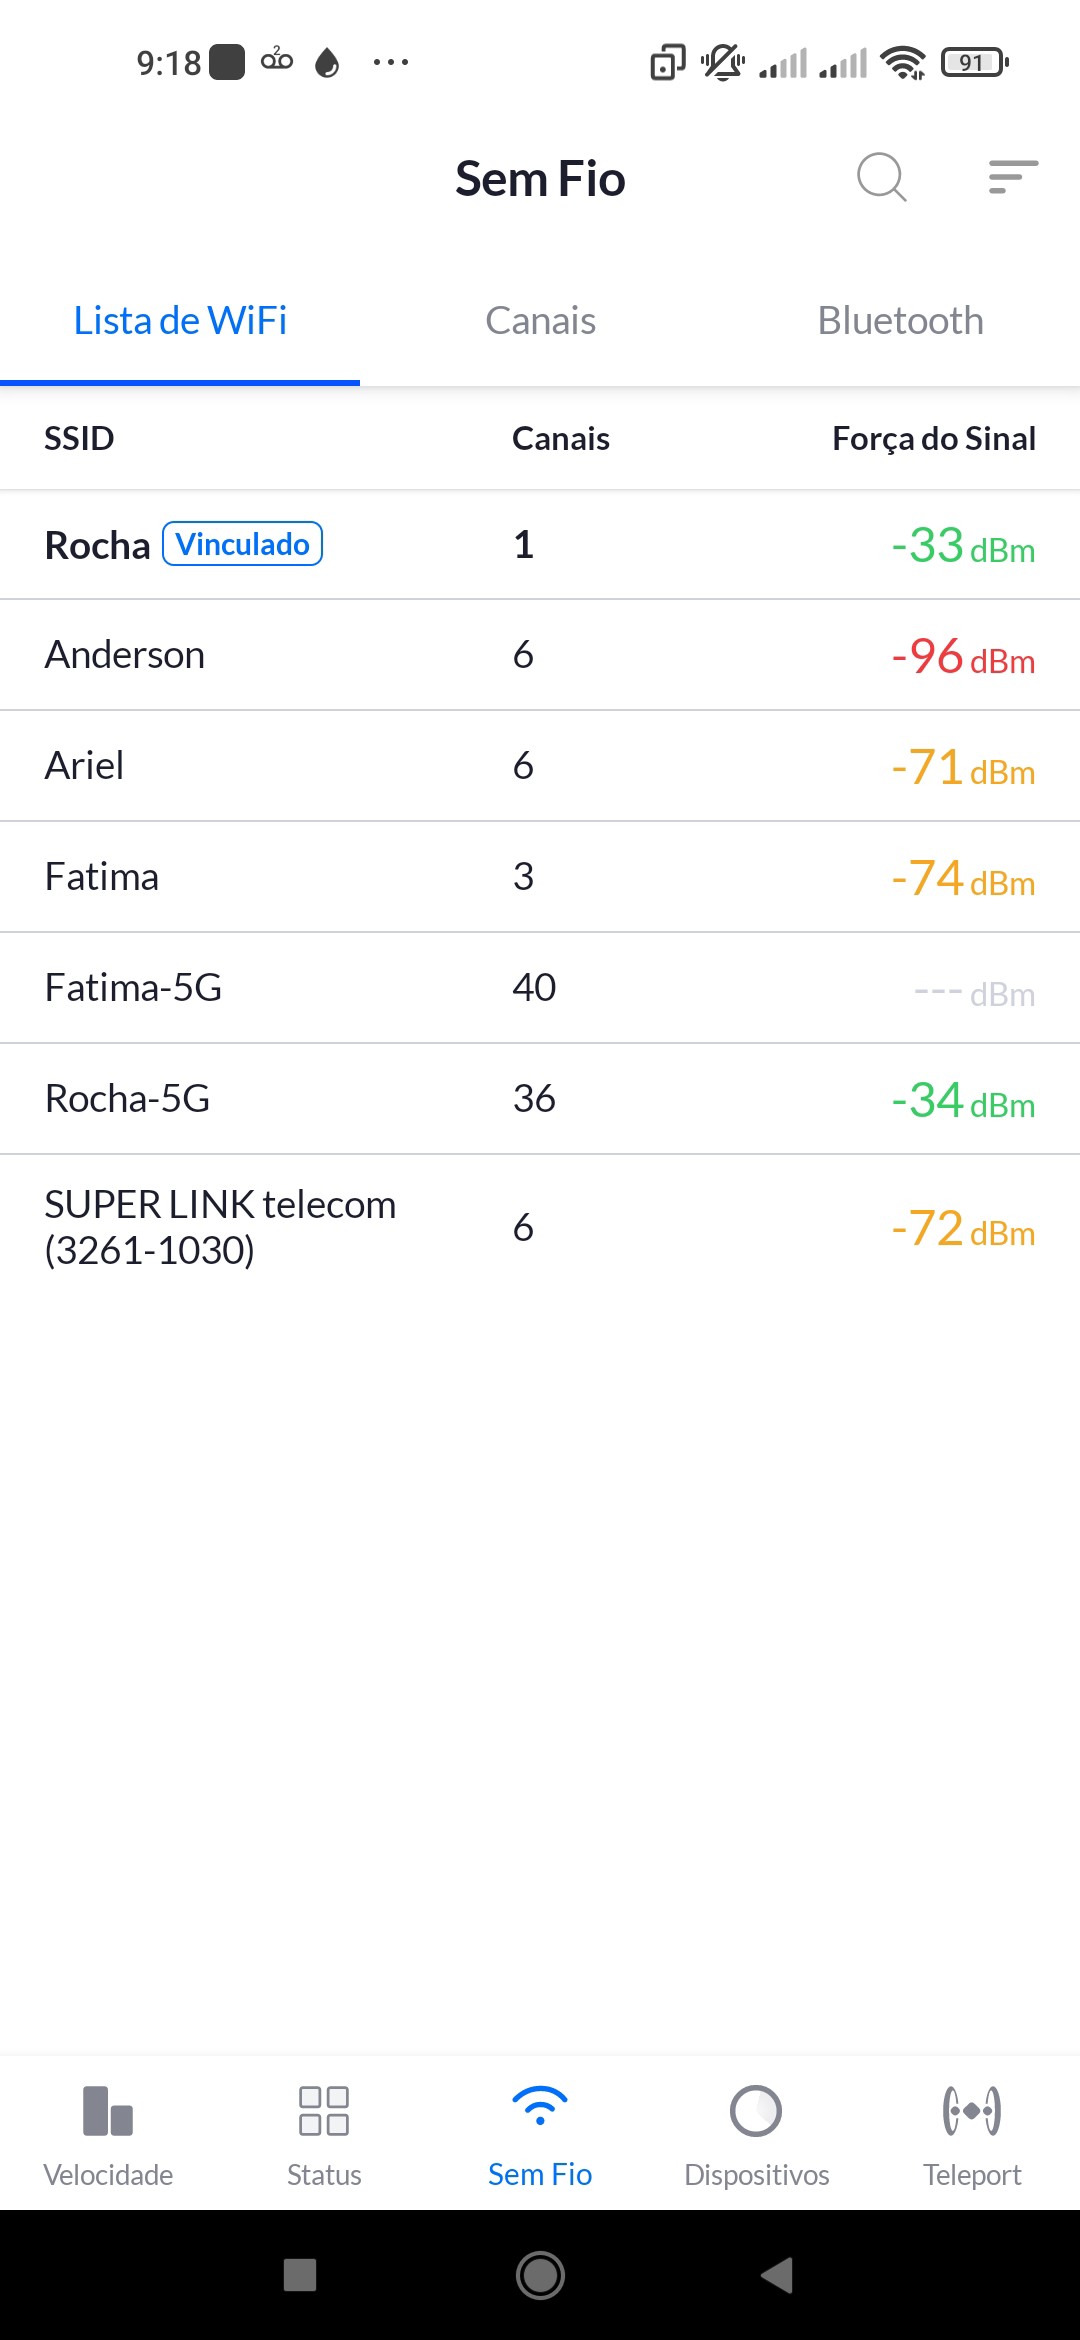Screen dimensions: 1080x2340
Task: Tap the SUPER LINK telecom network
Action: point(220,1227)
